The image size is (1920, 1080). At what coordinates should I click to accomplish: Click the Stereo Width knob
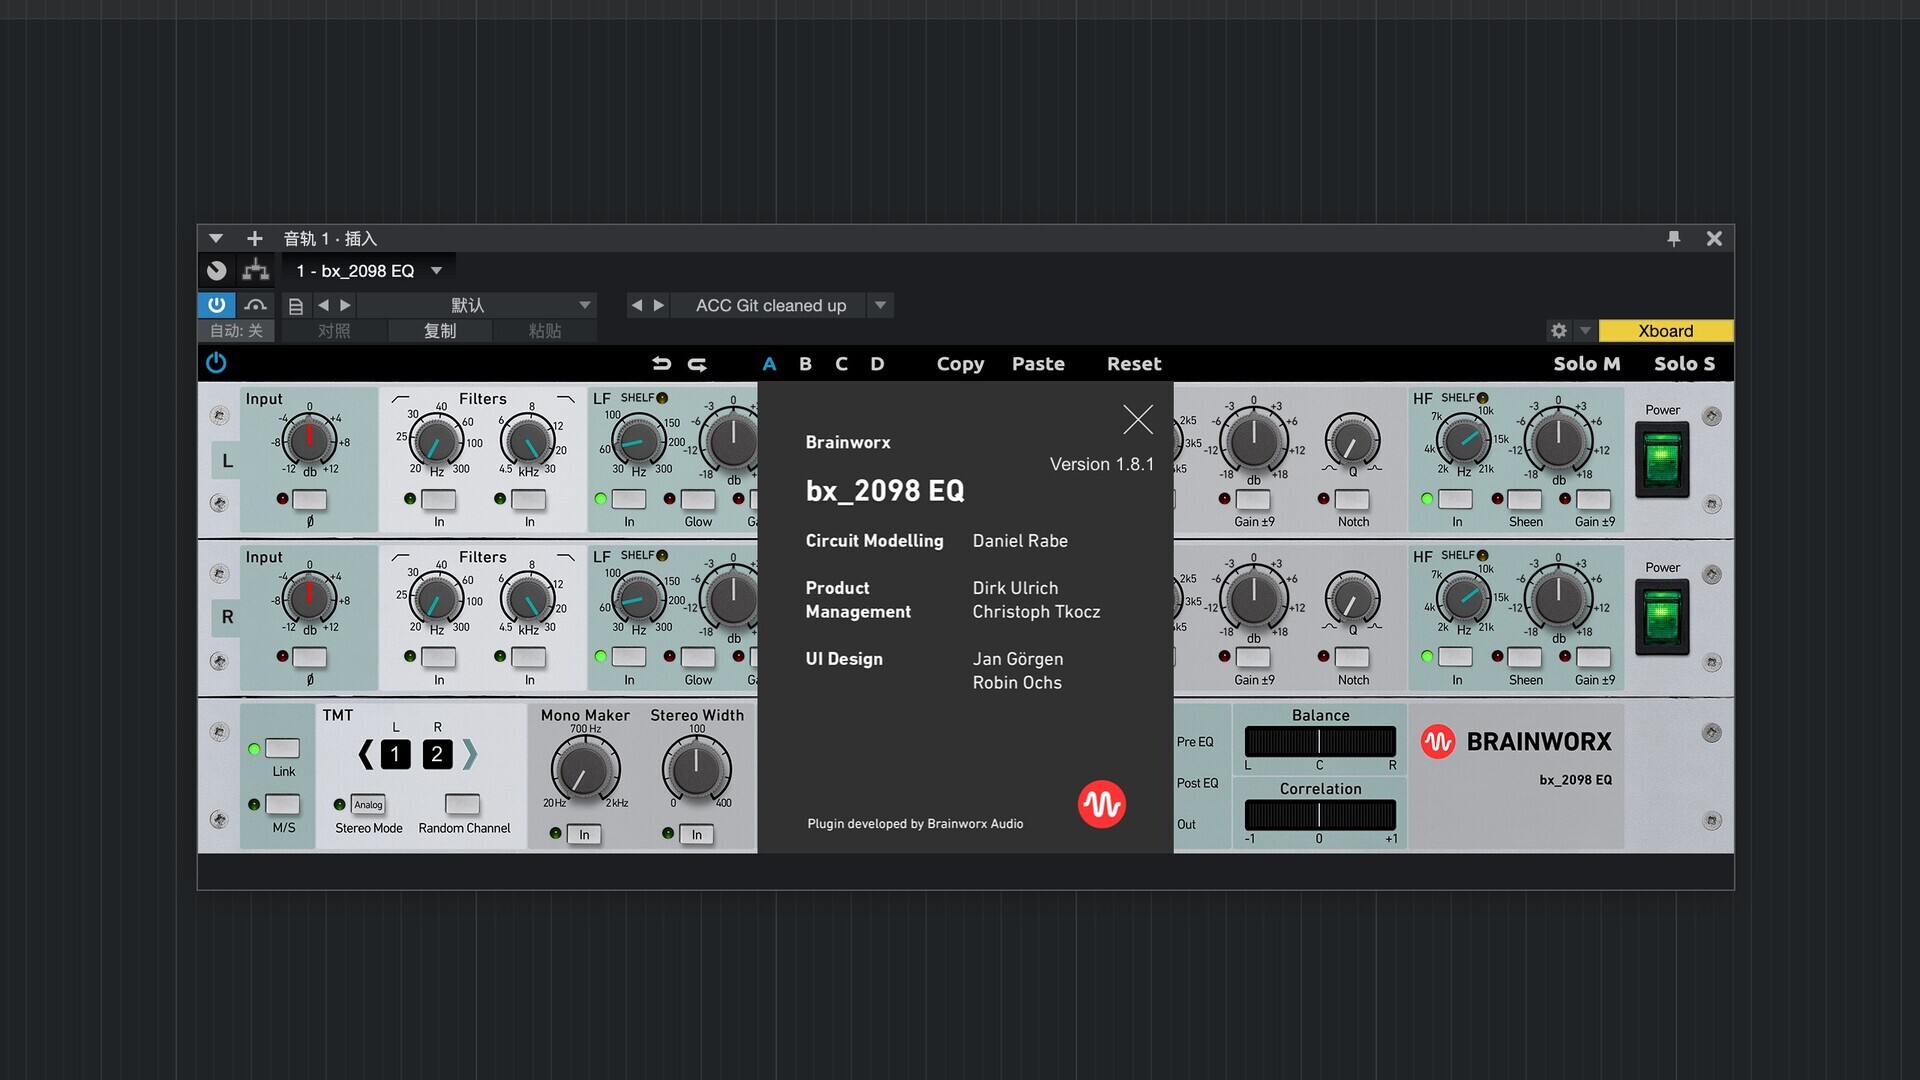(x=697, y=768)
